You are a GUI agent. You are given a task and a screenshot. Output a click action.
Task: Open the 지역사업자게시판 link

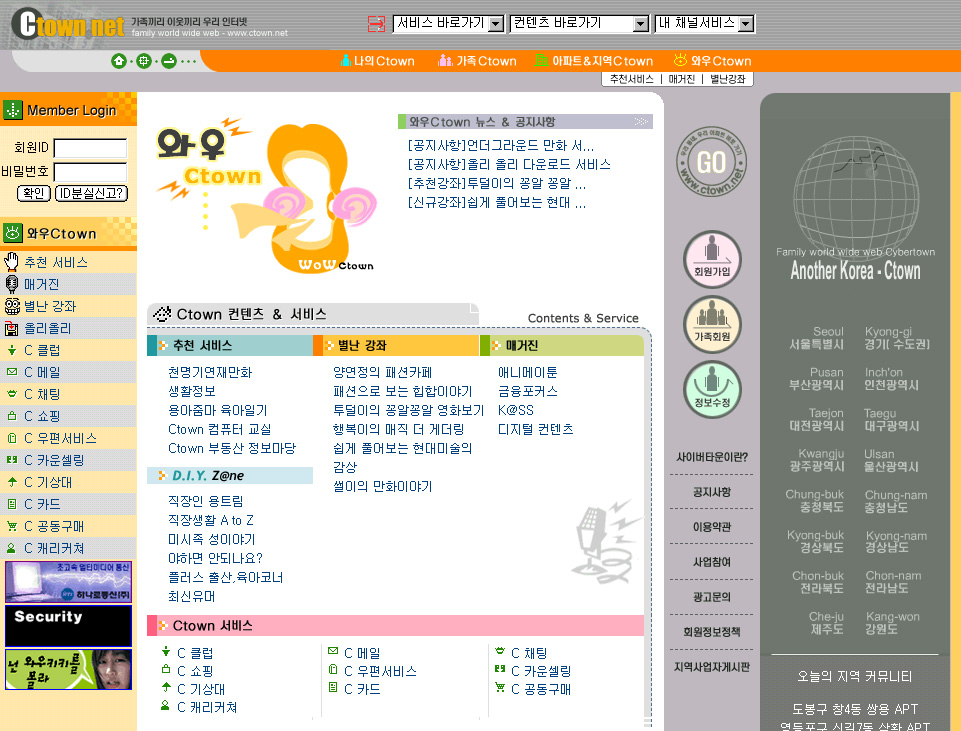click(x=712, y=667)
